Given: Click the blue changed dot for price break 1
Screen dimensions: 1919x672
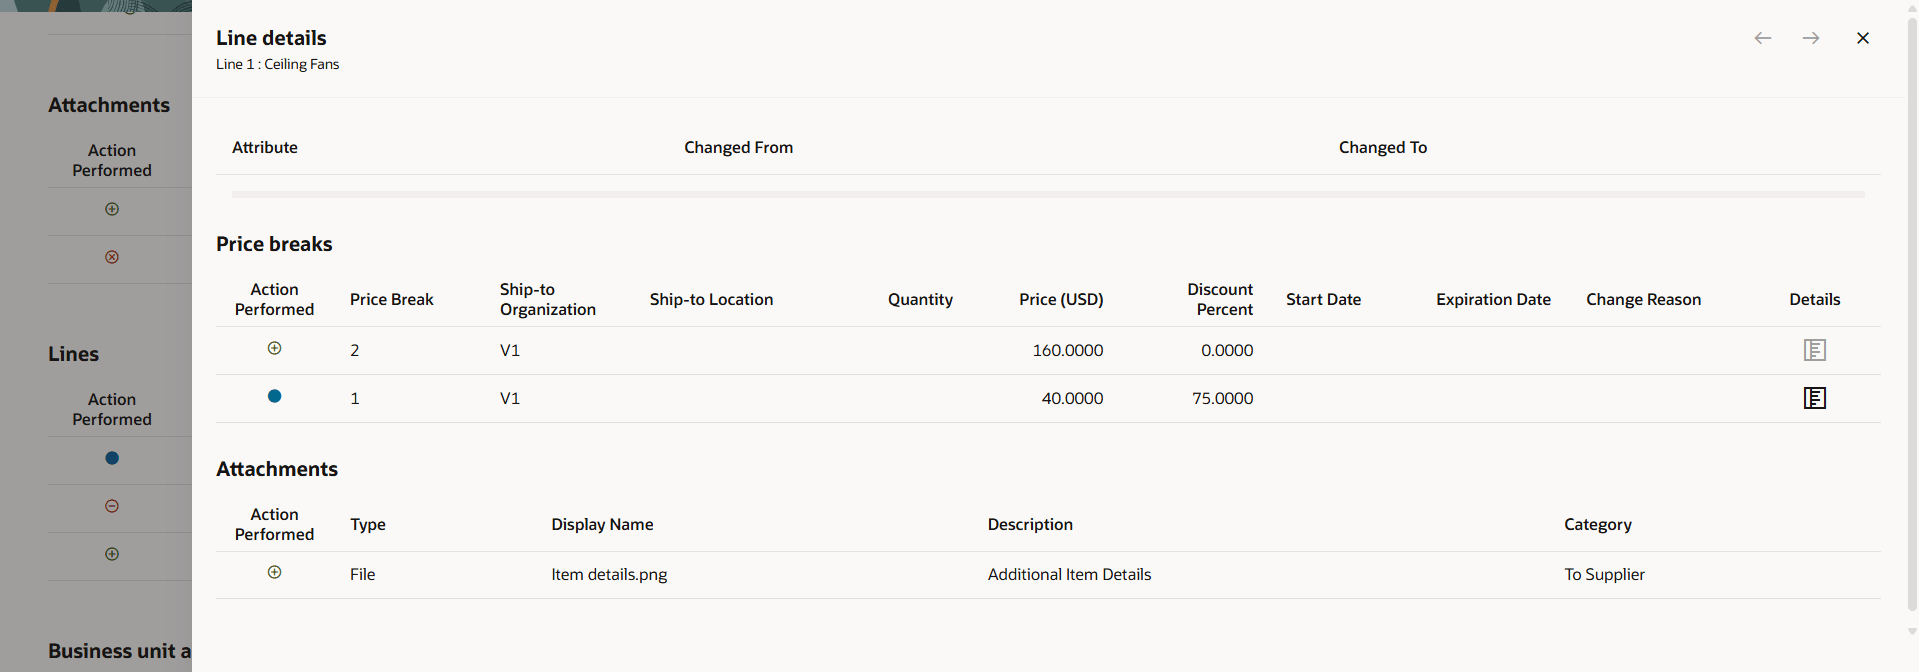Looking at the screenshot, I should point(274,396).
